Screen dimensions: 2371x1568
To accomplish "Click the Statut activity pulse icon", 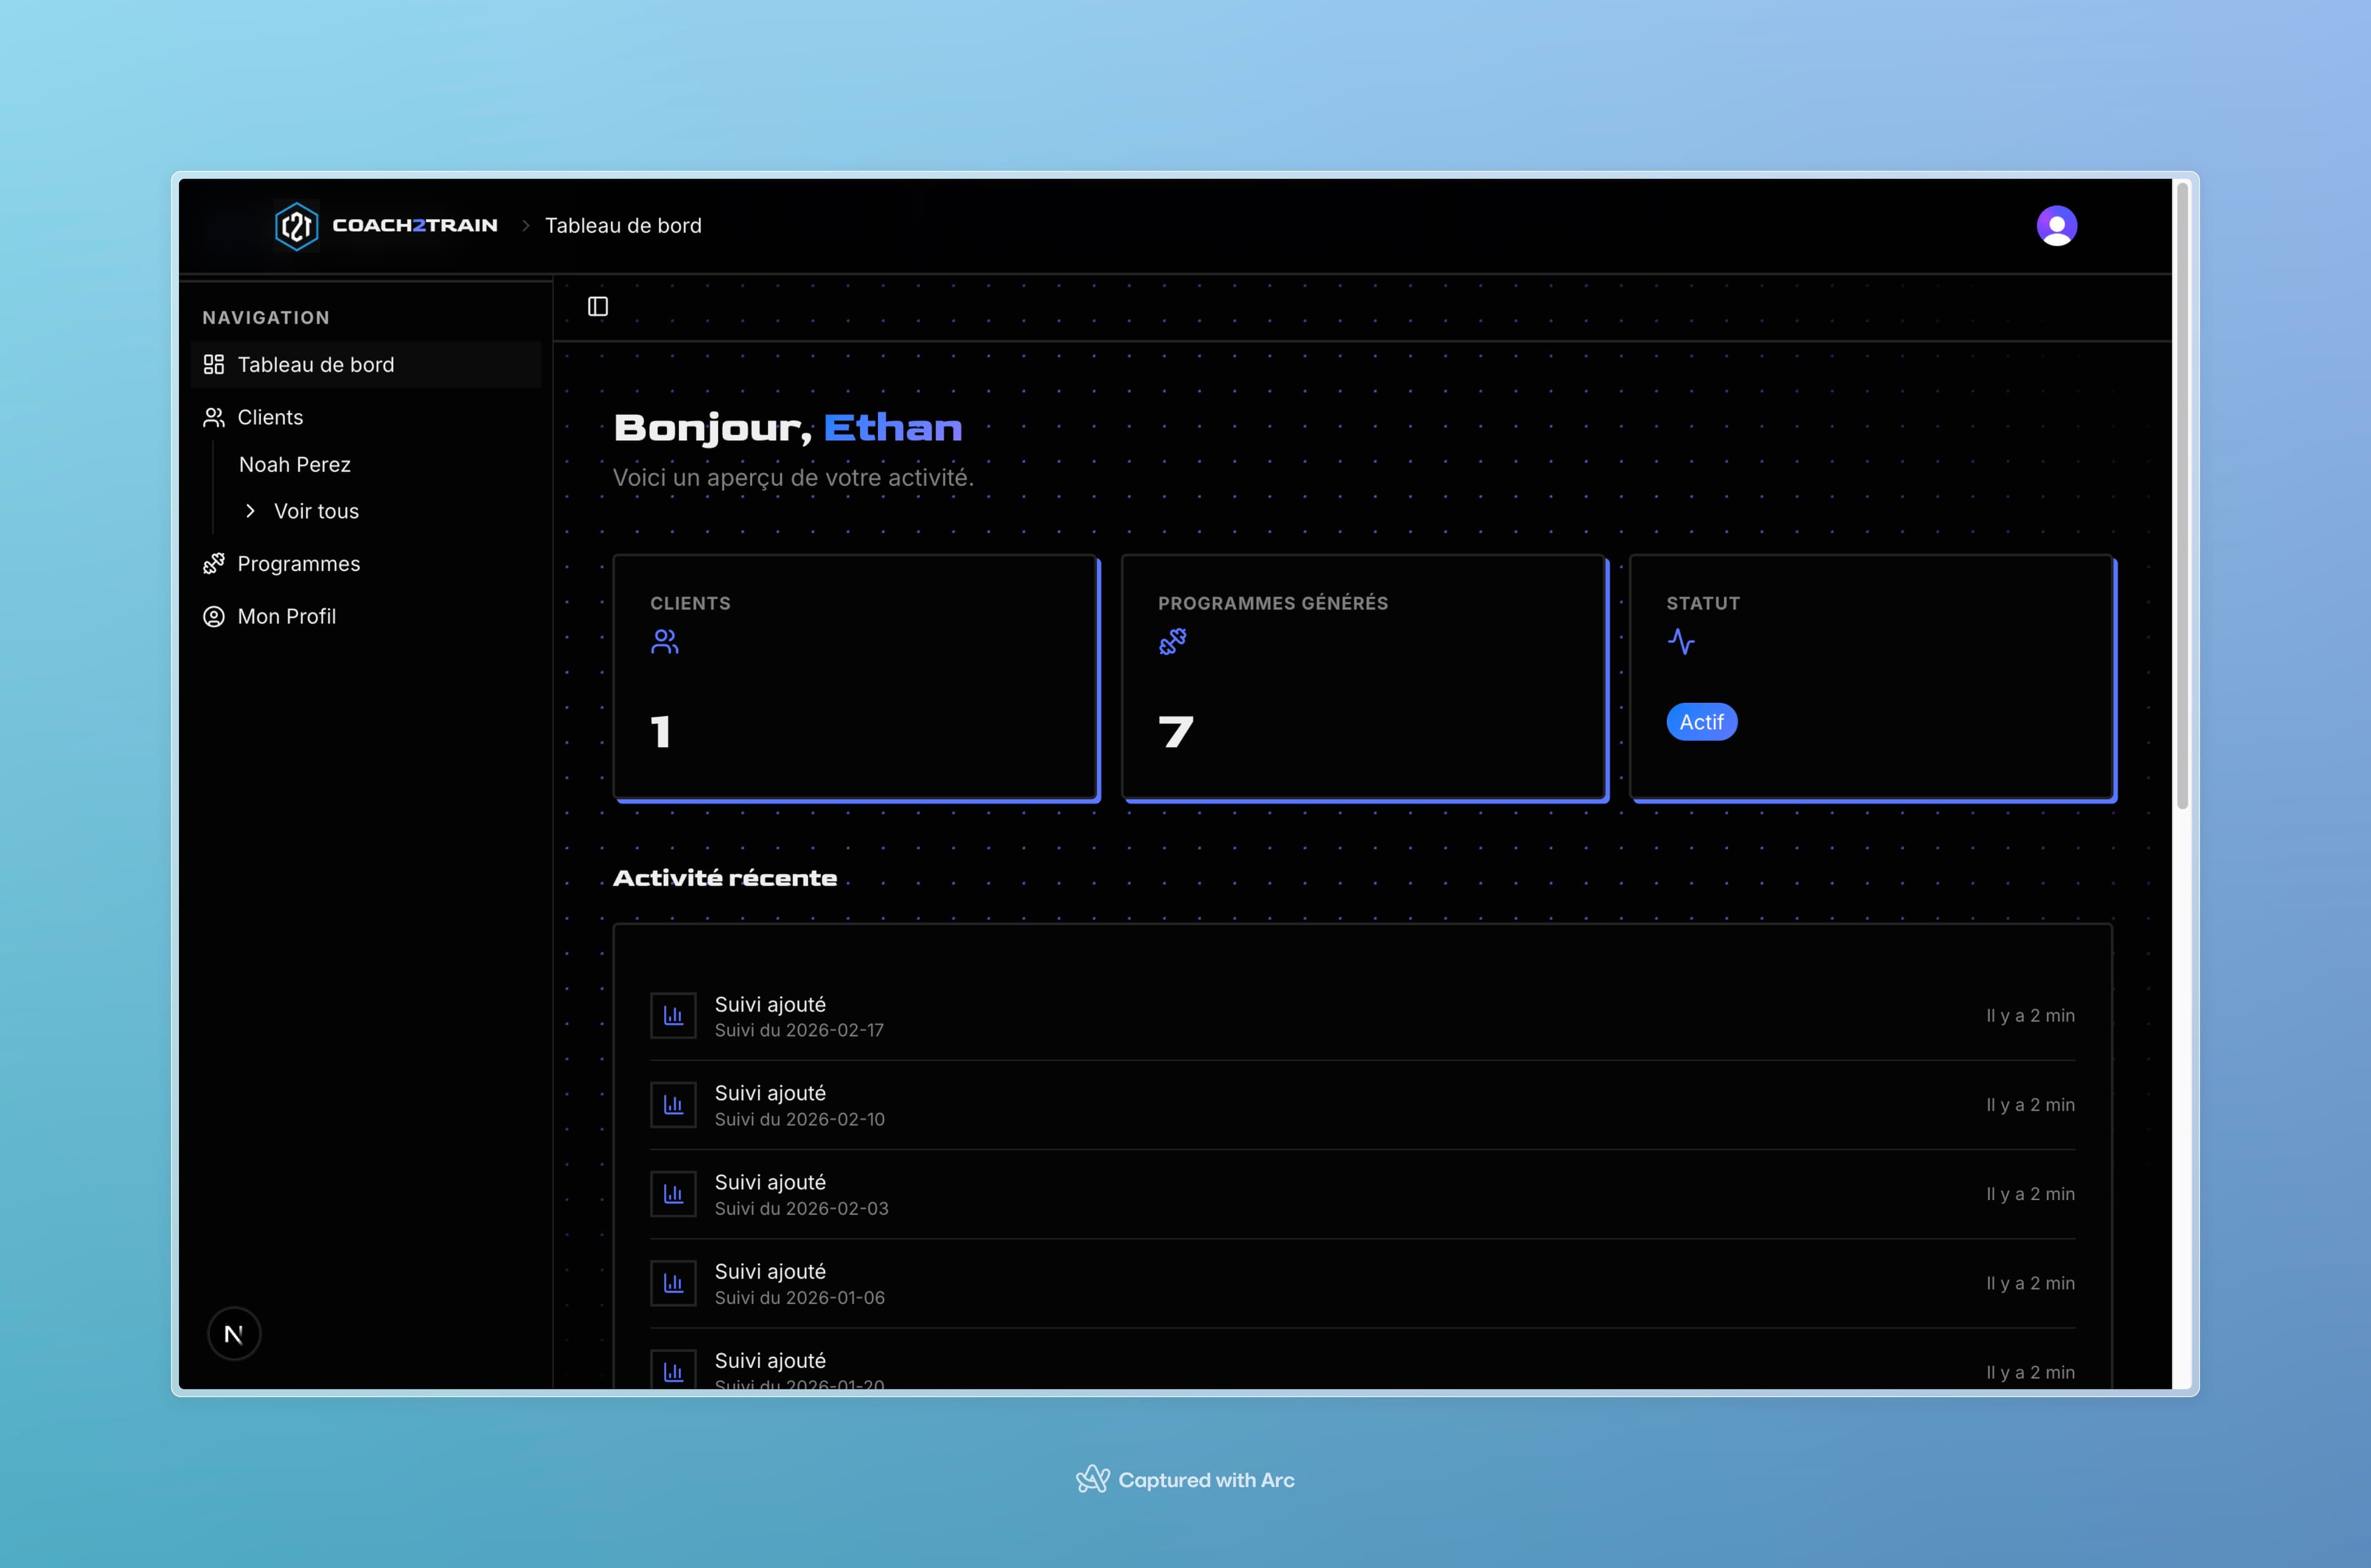I will tap(1681, 642).
